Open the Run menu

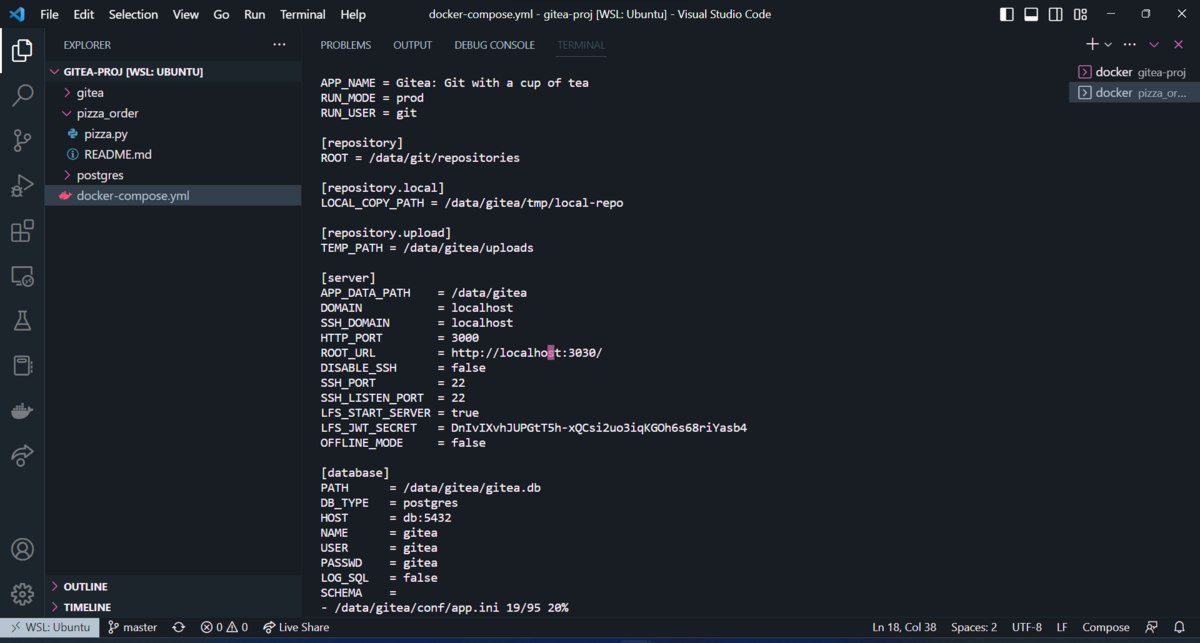coord(255,14)
